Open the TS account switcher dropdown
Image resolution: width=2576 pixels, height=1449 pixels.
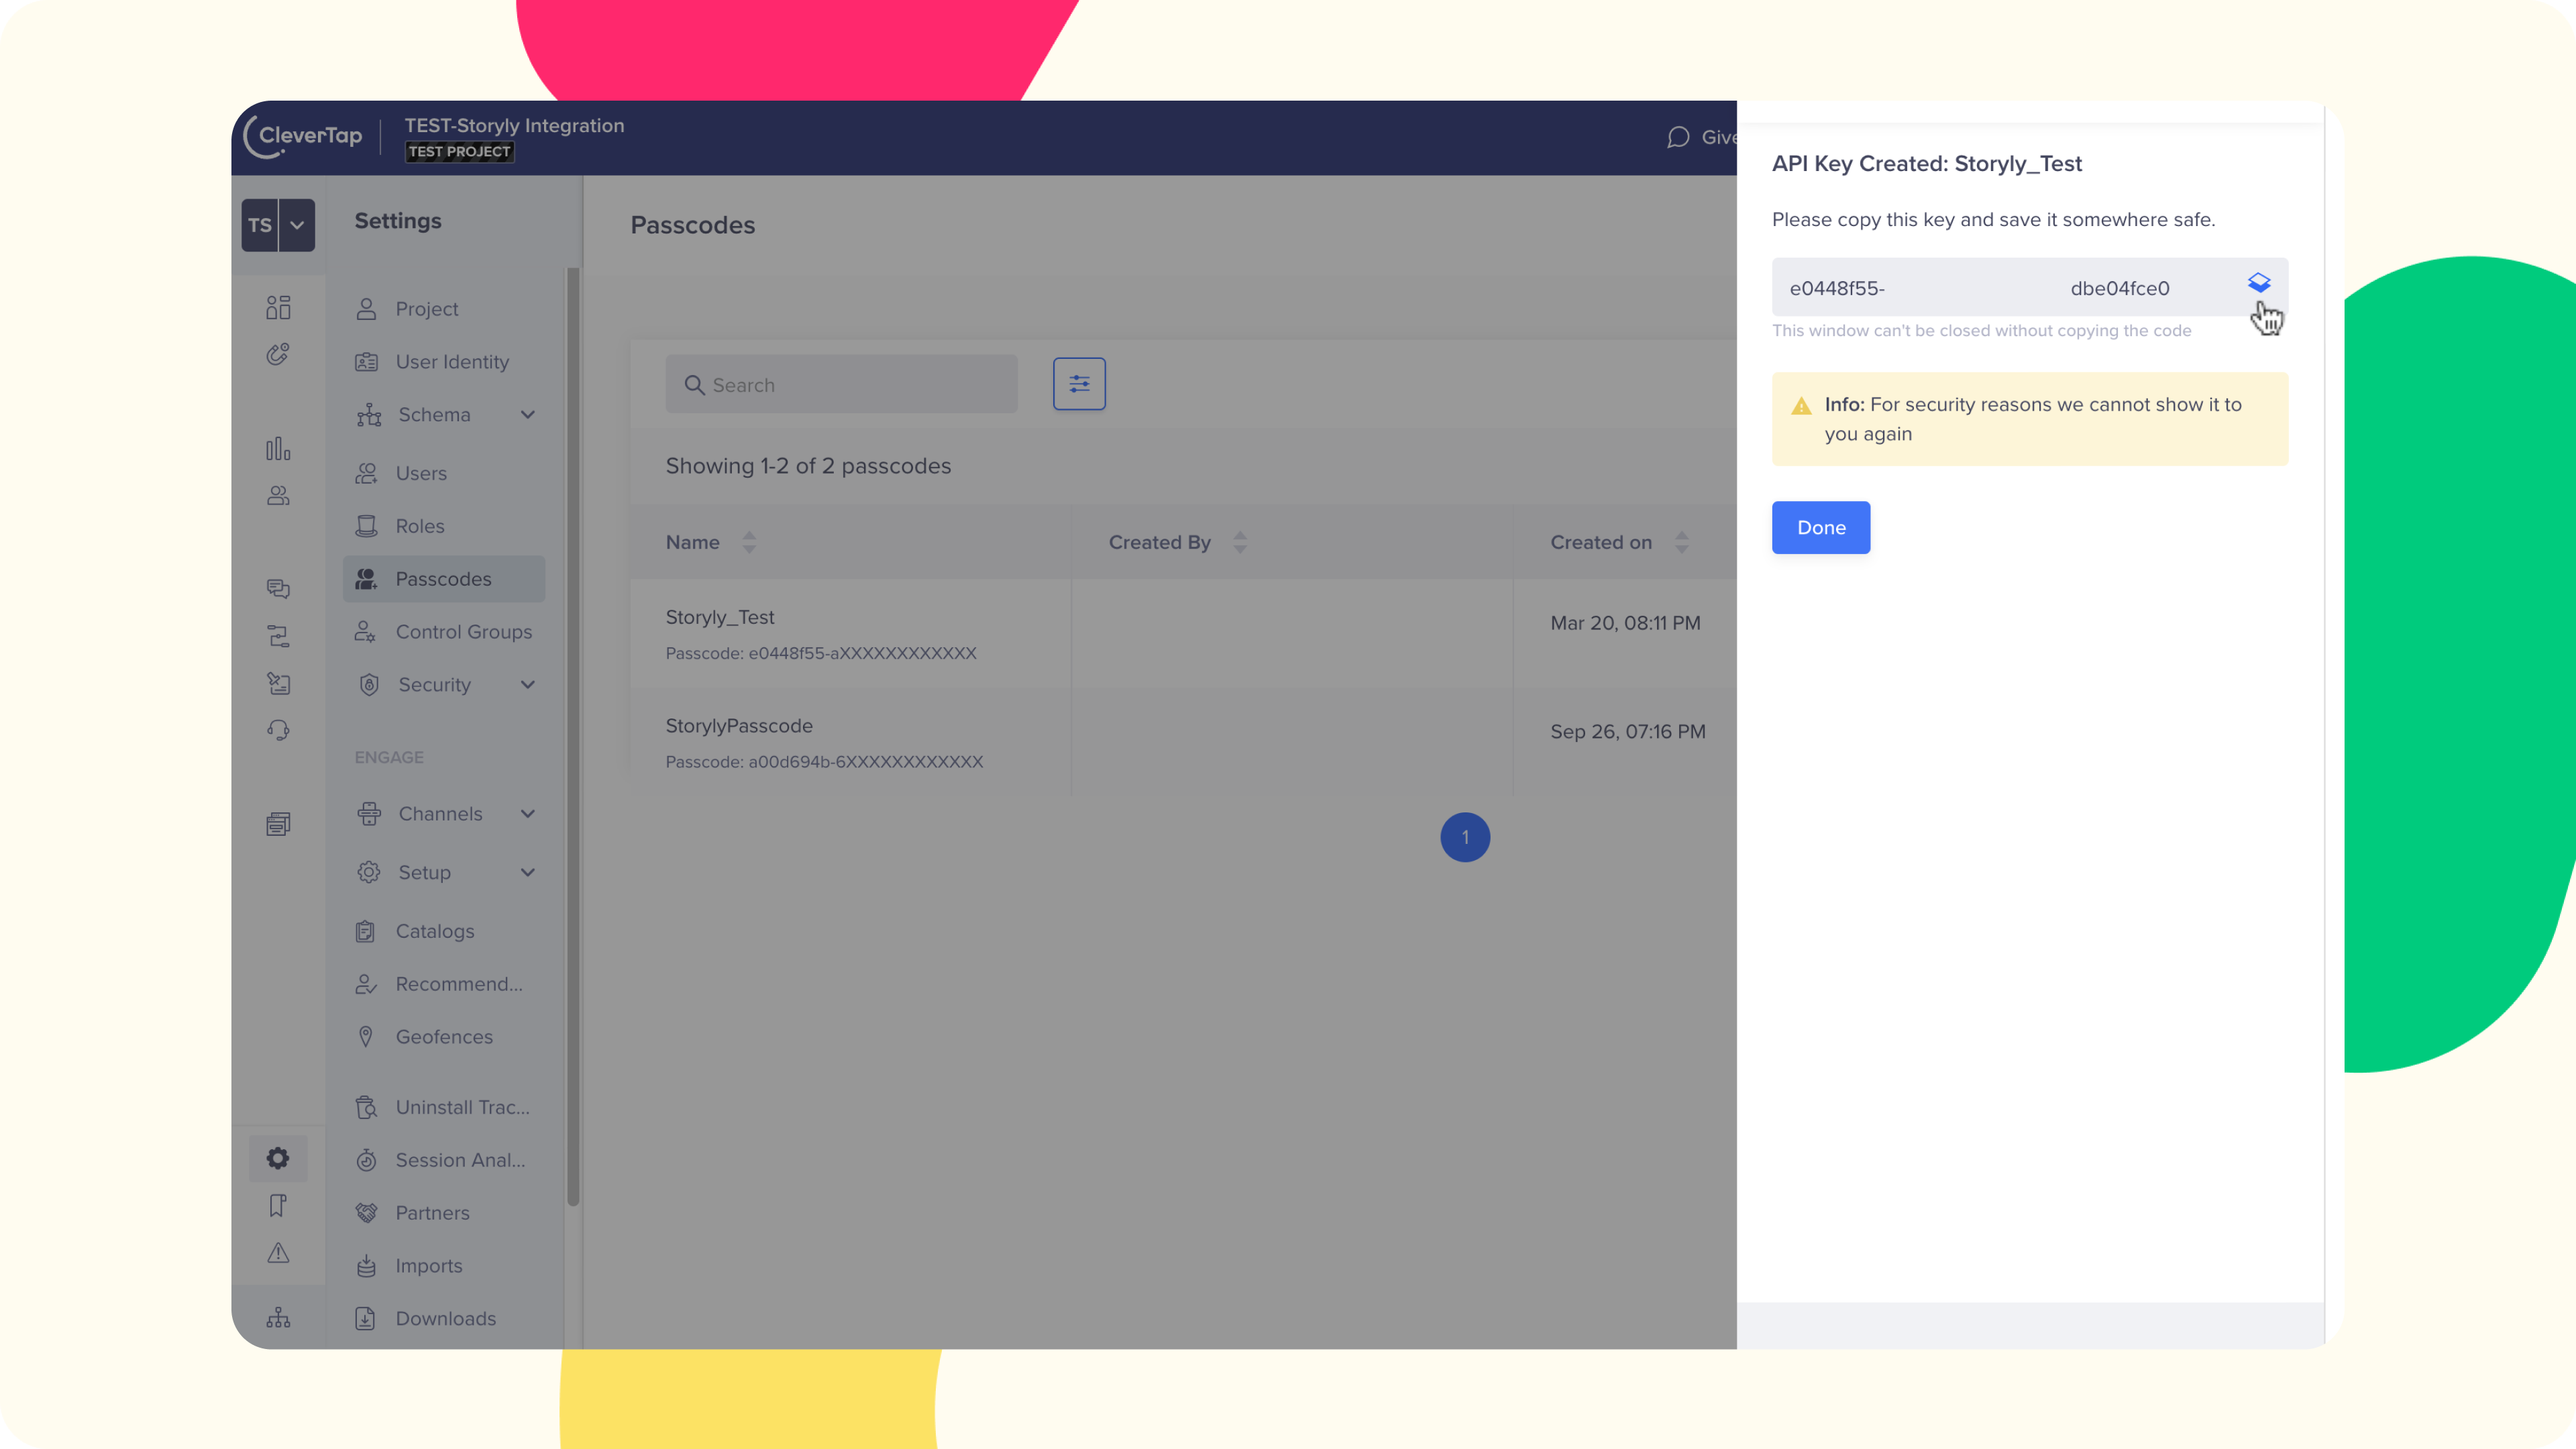296,225
